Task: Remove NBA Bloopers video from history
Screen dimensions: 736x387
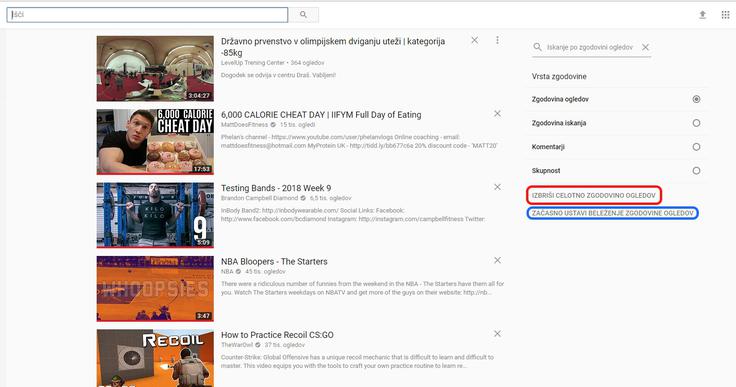Action: [497, 260]
